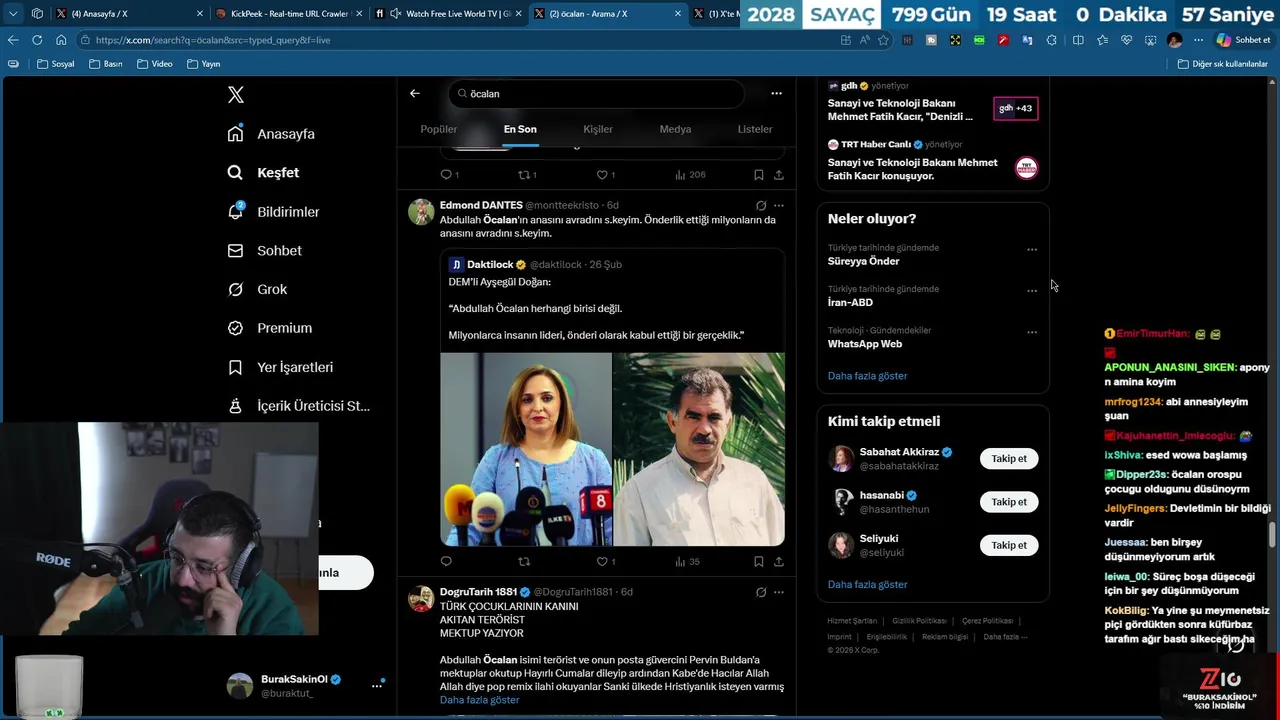Open Yer İşaretleri bookmarks

[x=280, y=367]
